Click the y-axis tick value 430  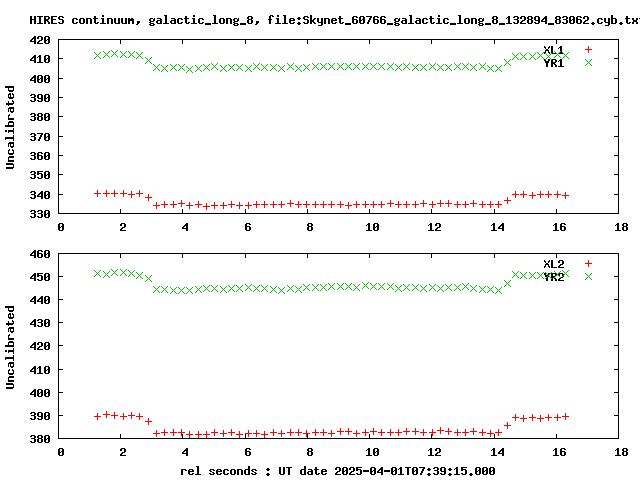click(40, 323)
